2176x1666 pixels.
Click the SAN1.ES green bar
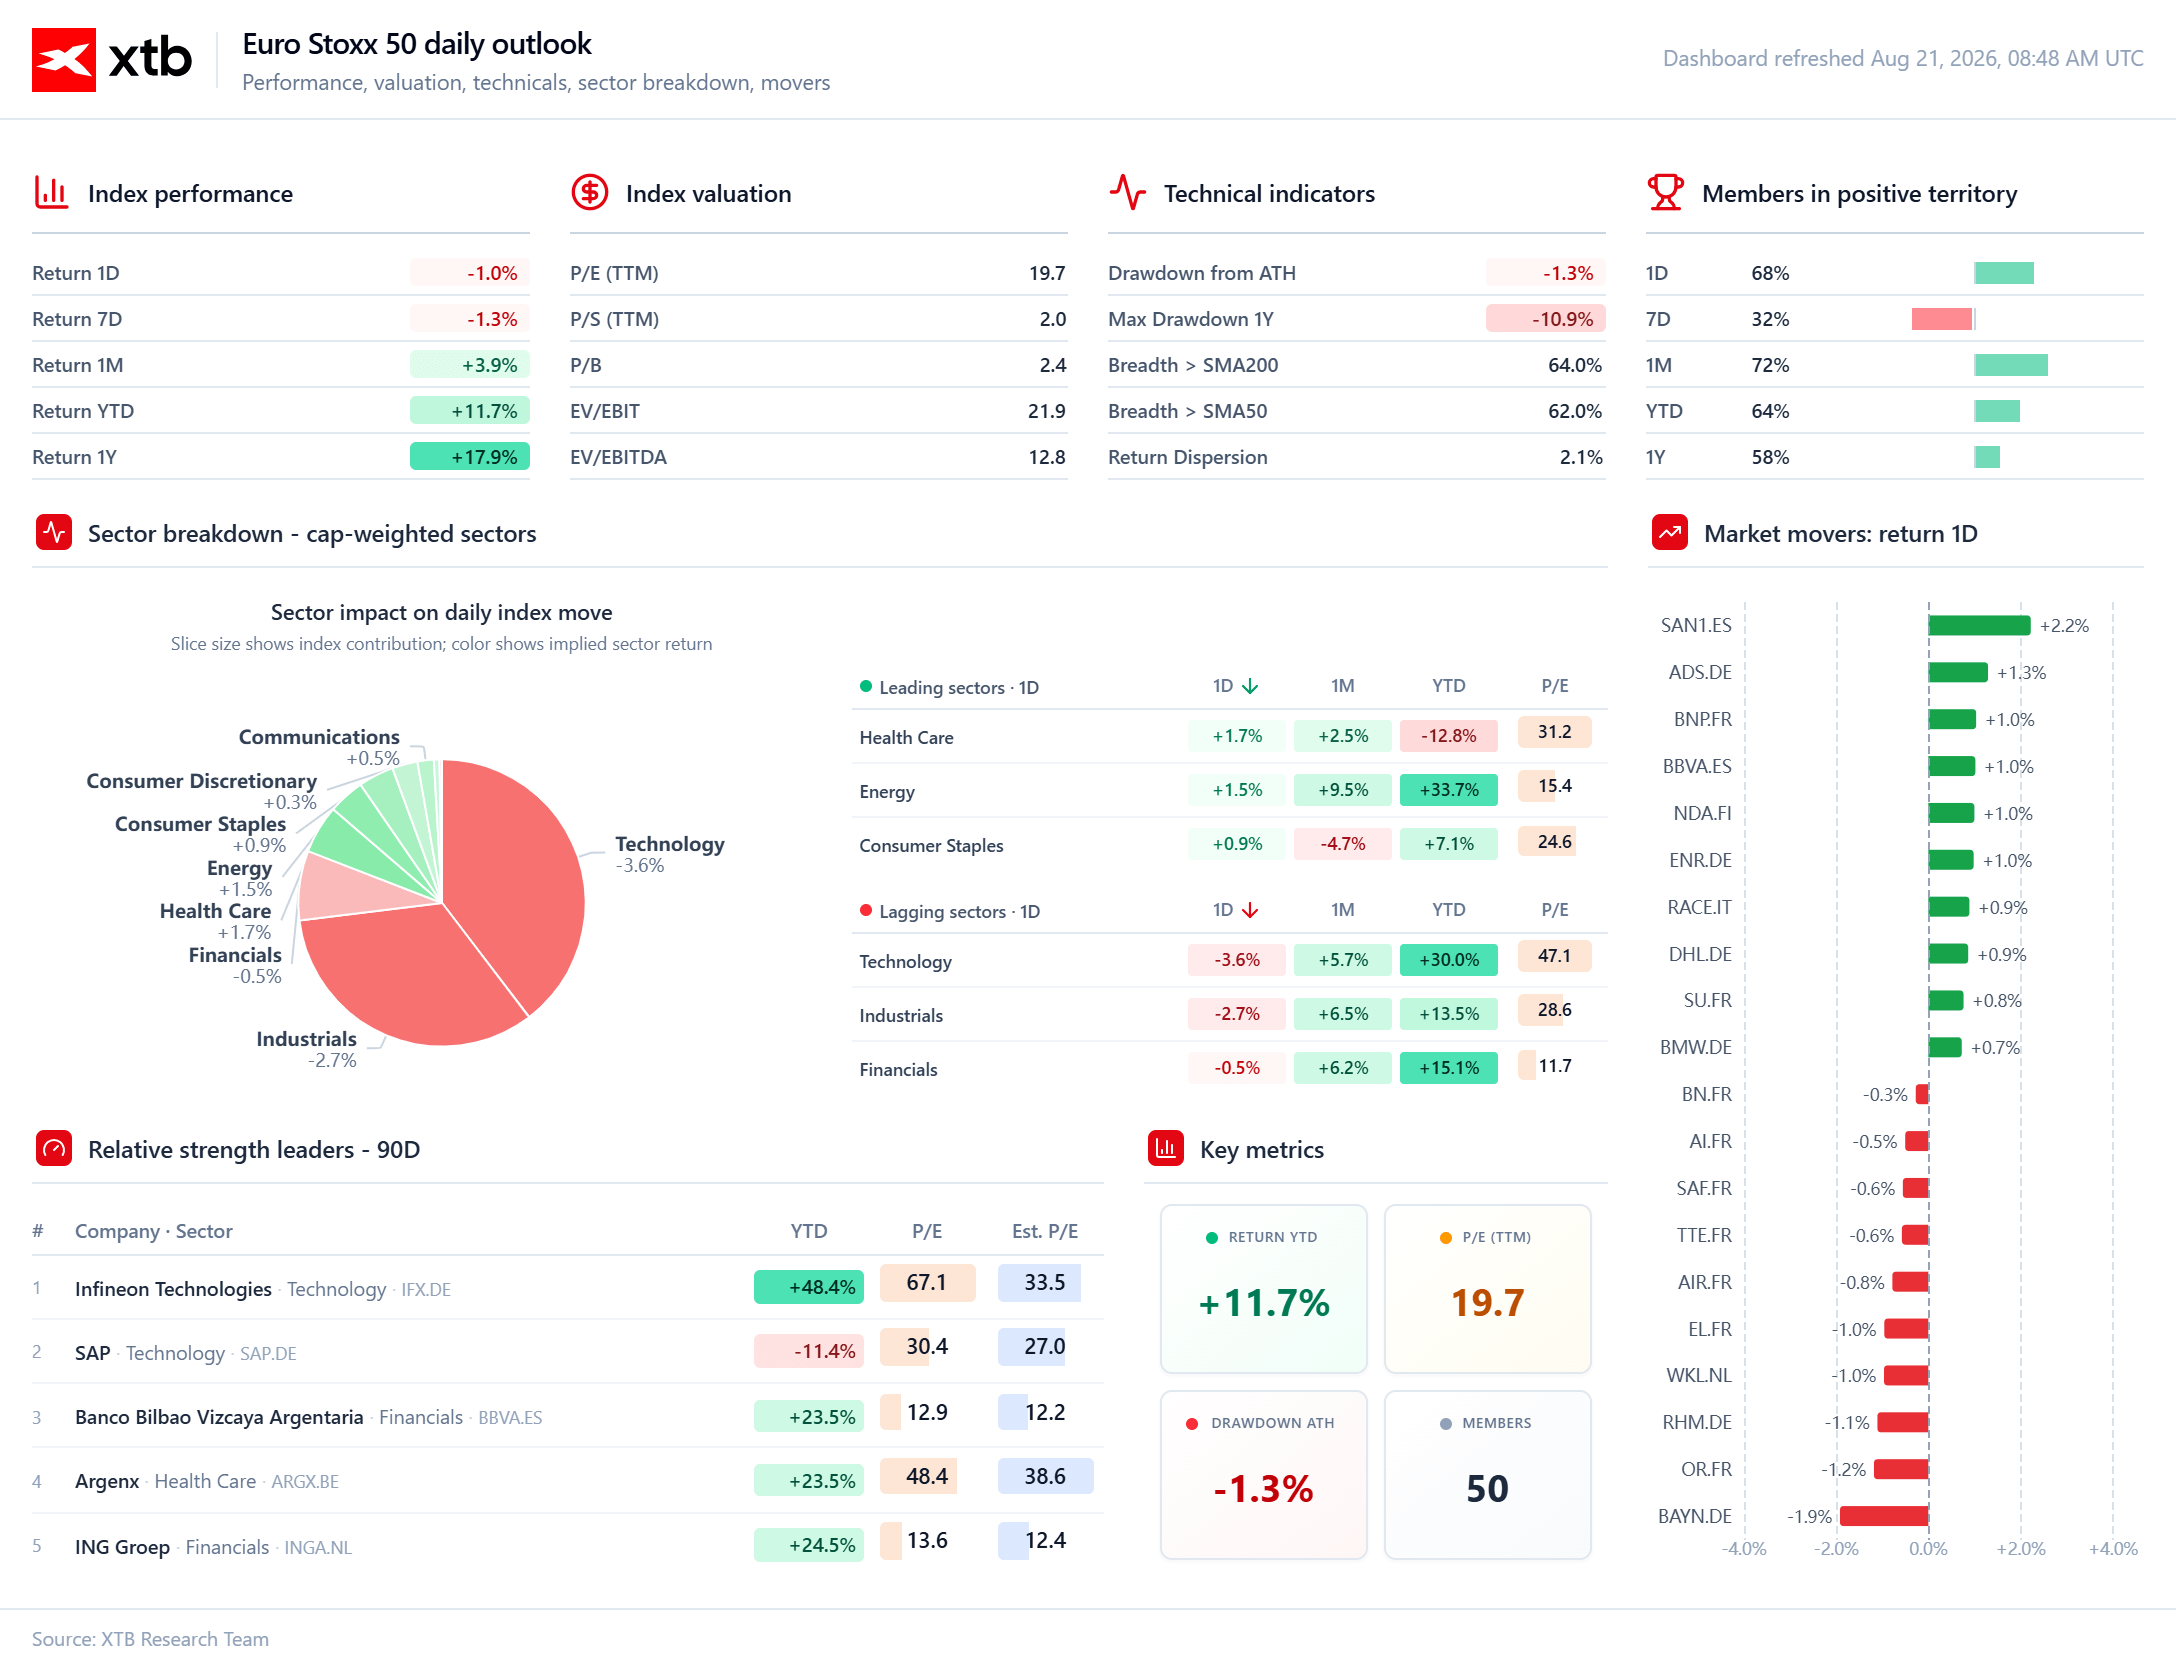(1979, 625)
